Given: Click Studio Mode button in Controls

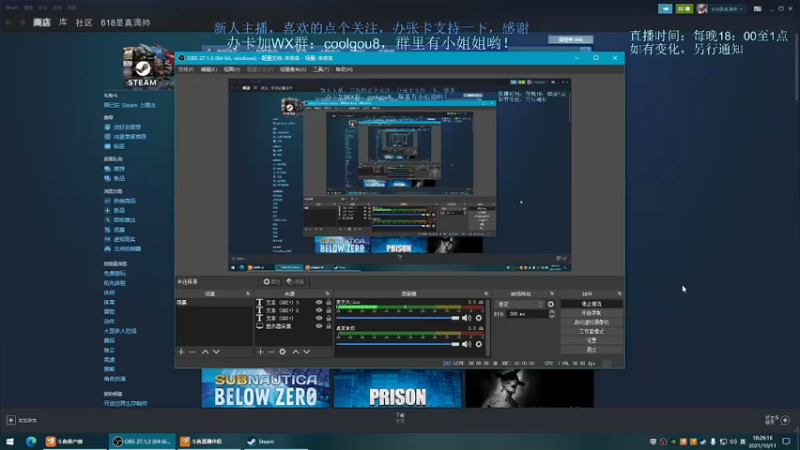Looking at the screenshot, I should (x=591, y=331).
